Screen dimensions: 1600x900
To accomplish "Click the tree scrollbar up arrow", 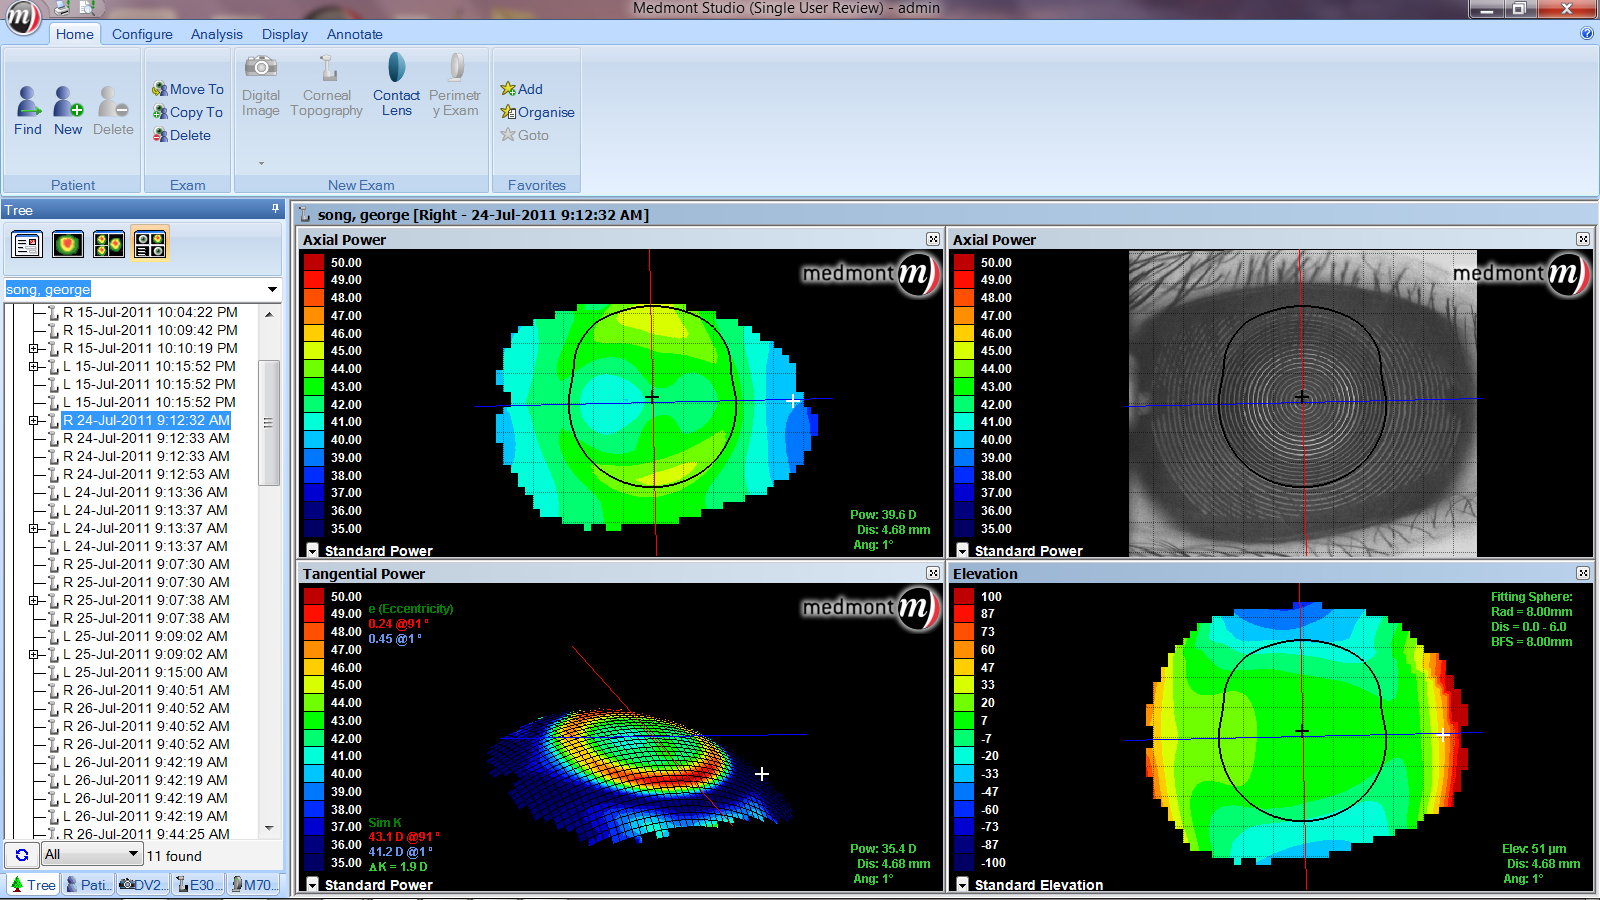I will (268, 314).
